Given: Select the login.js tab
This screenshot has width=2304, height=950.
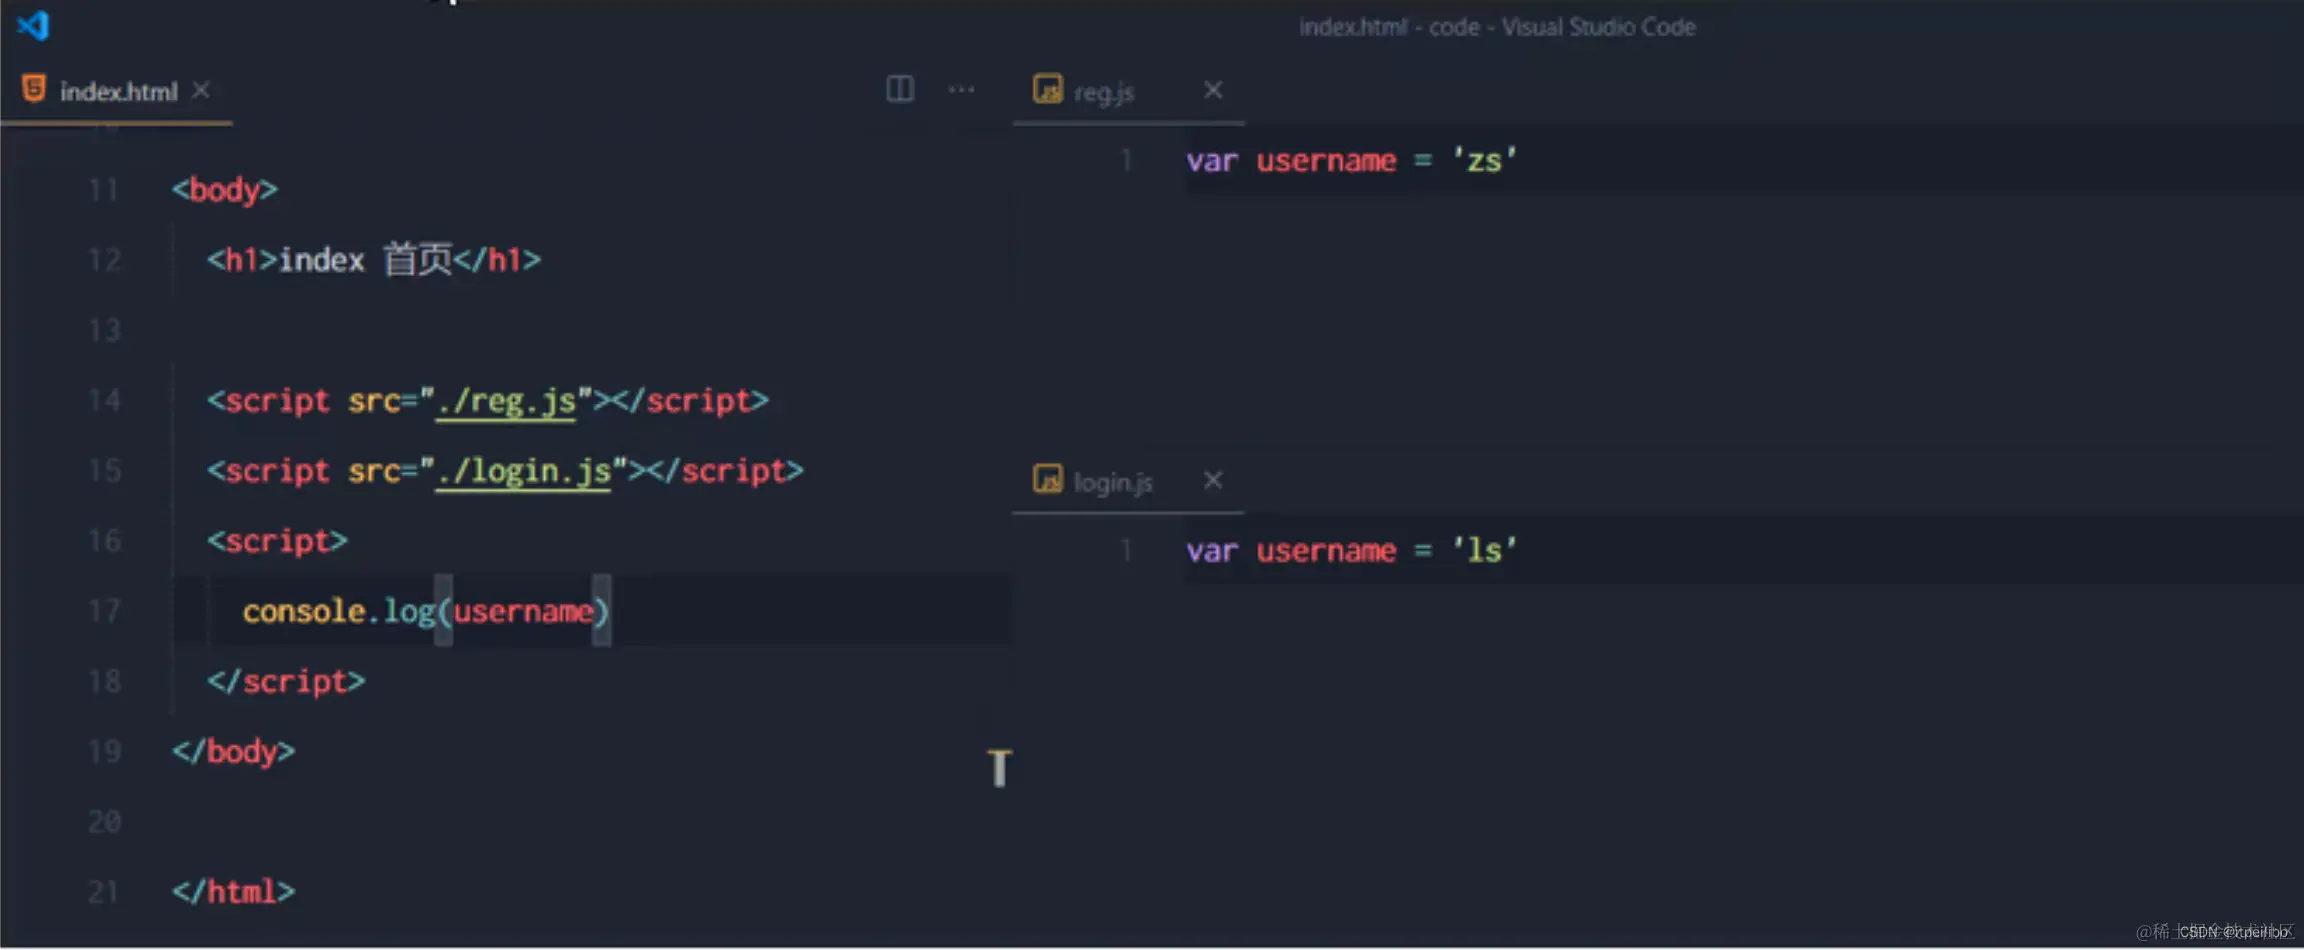Looking at the screenshot, I should 1128,482.
